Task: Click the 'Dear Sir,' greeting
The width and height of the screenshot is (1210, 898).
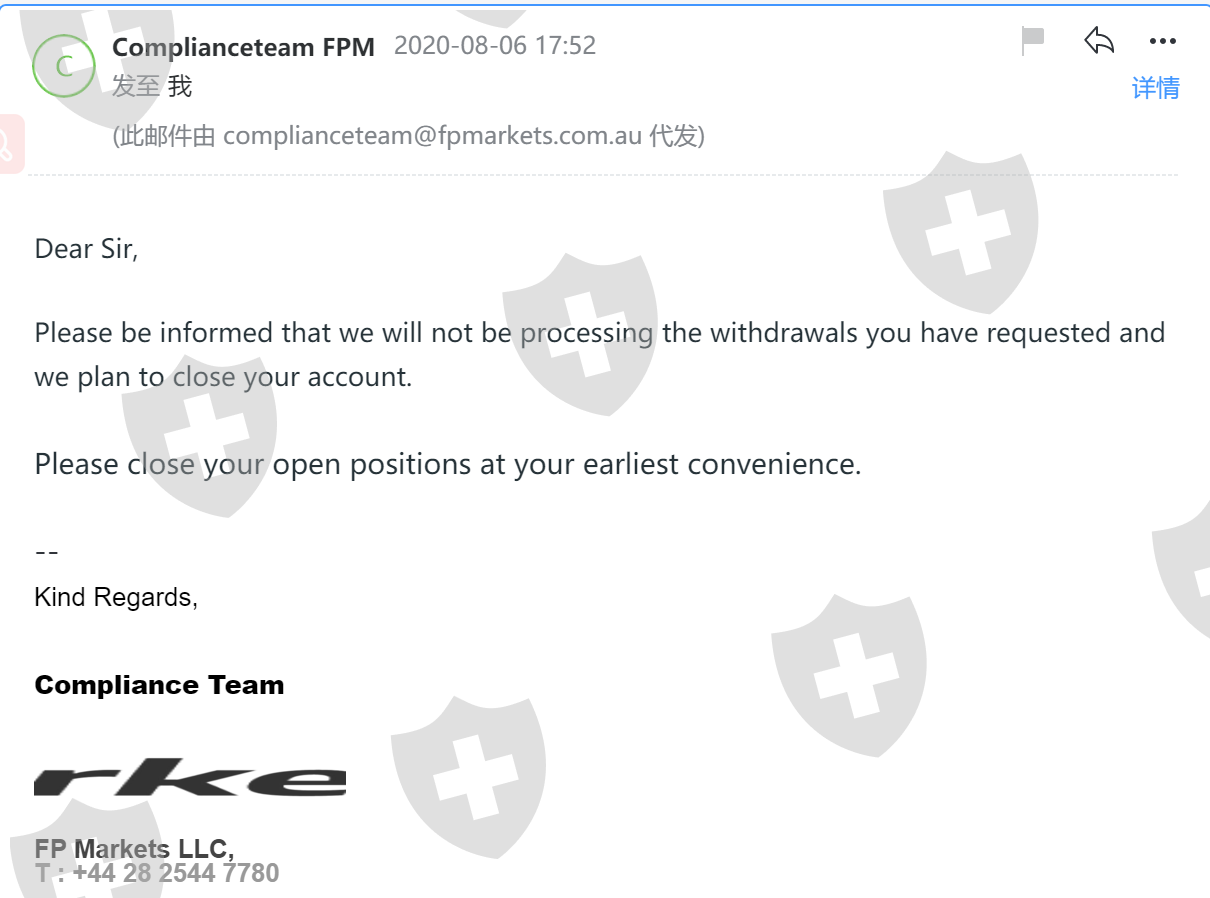Action: pyautogui.click(x=86, y=248)
